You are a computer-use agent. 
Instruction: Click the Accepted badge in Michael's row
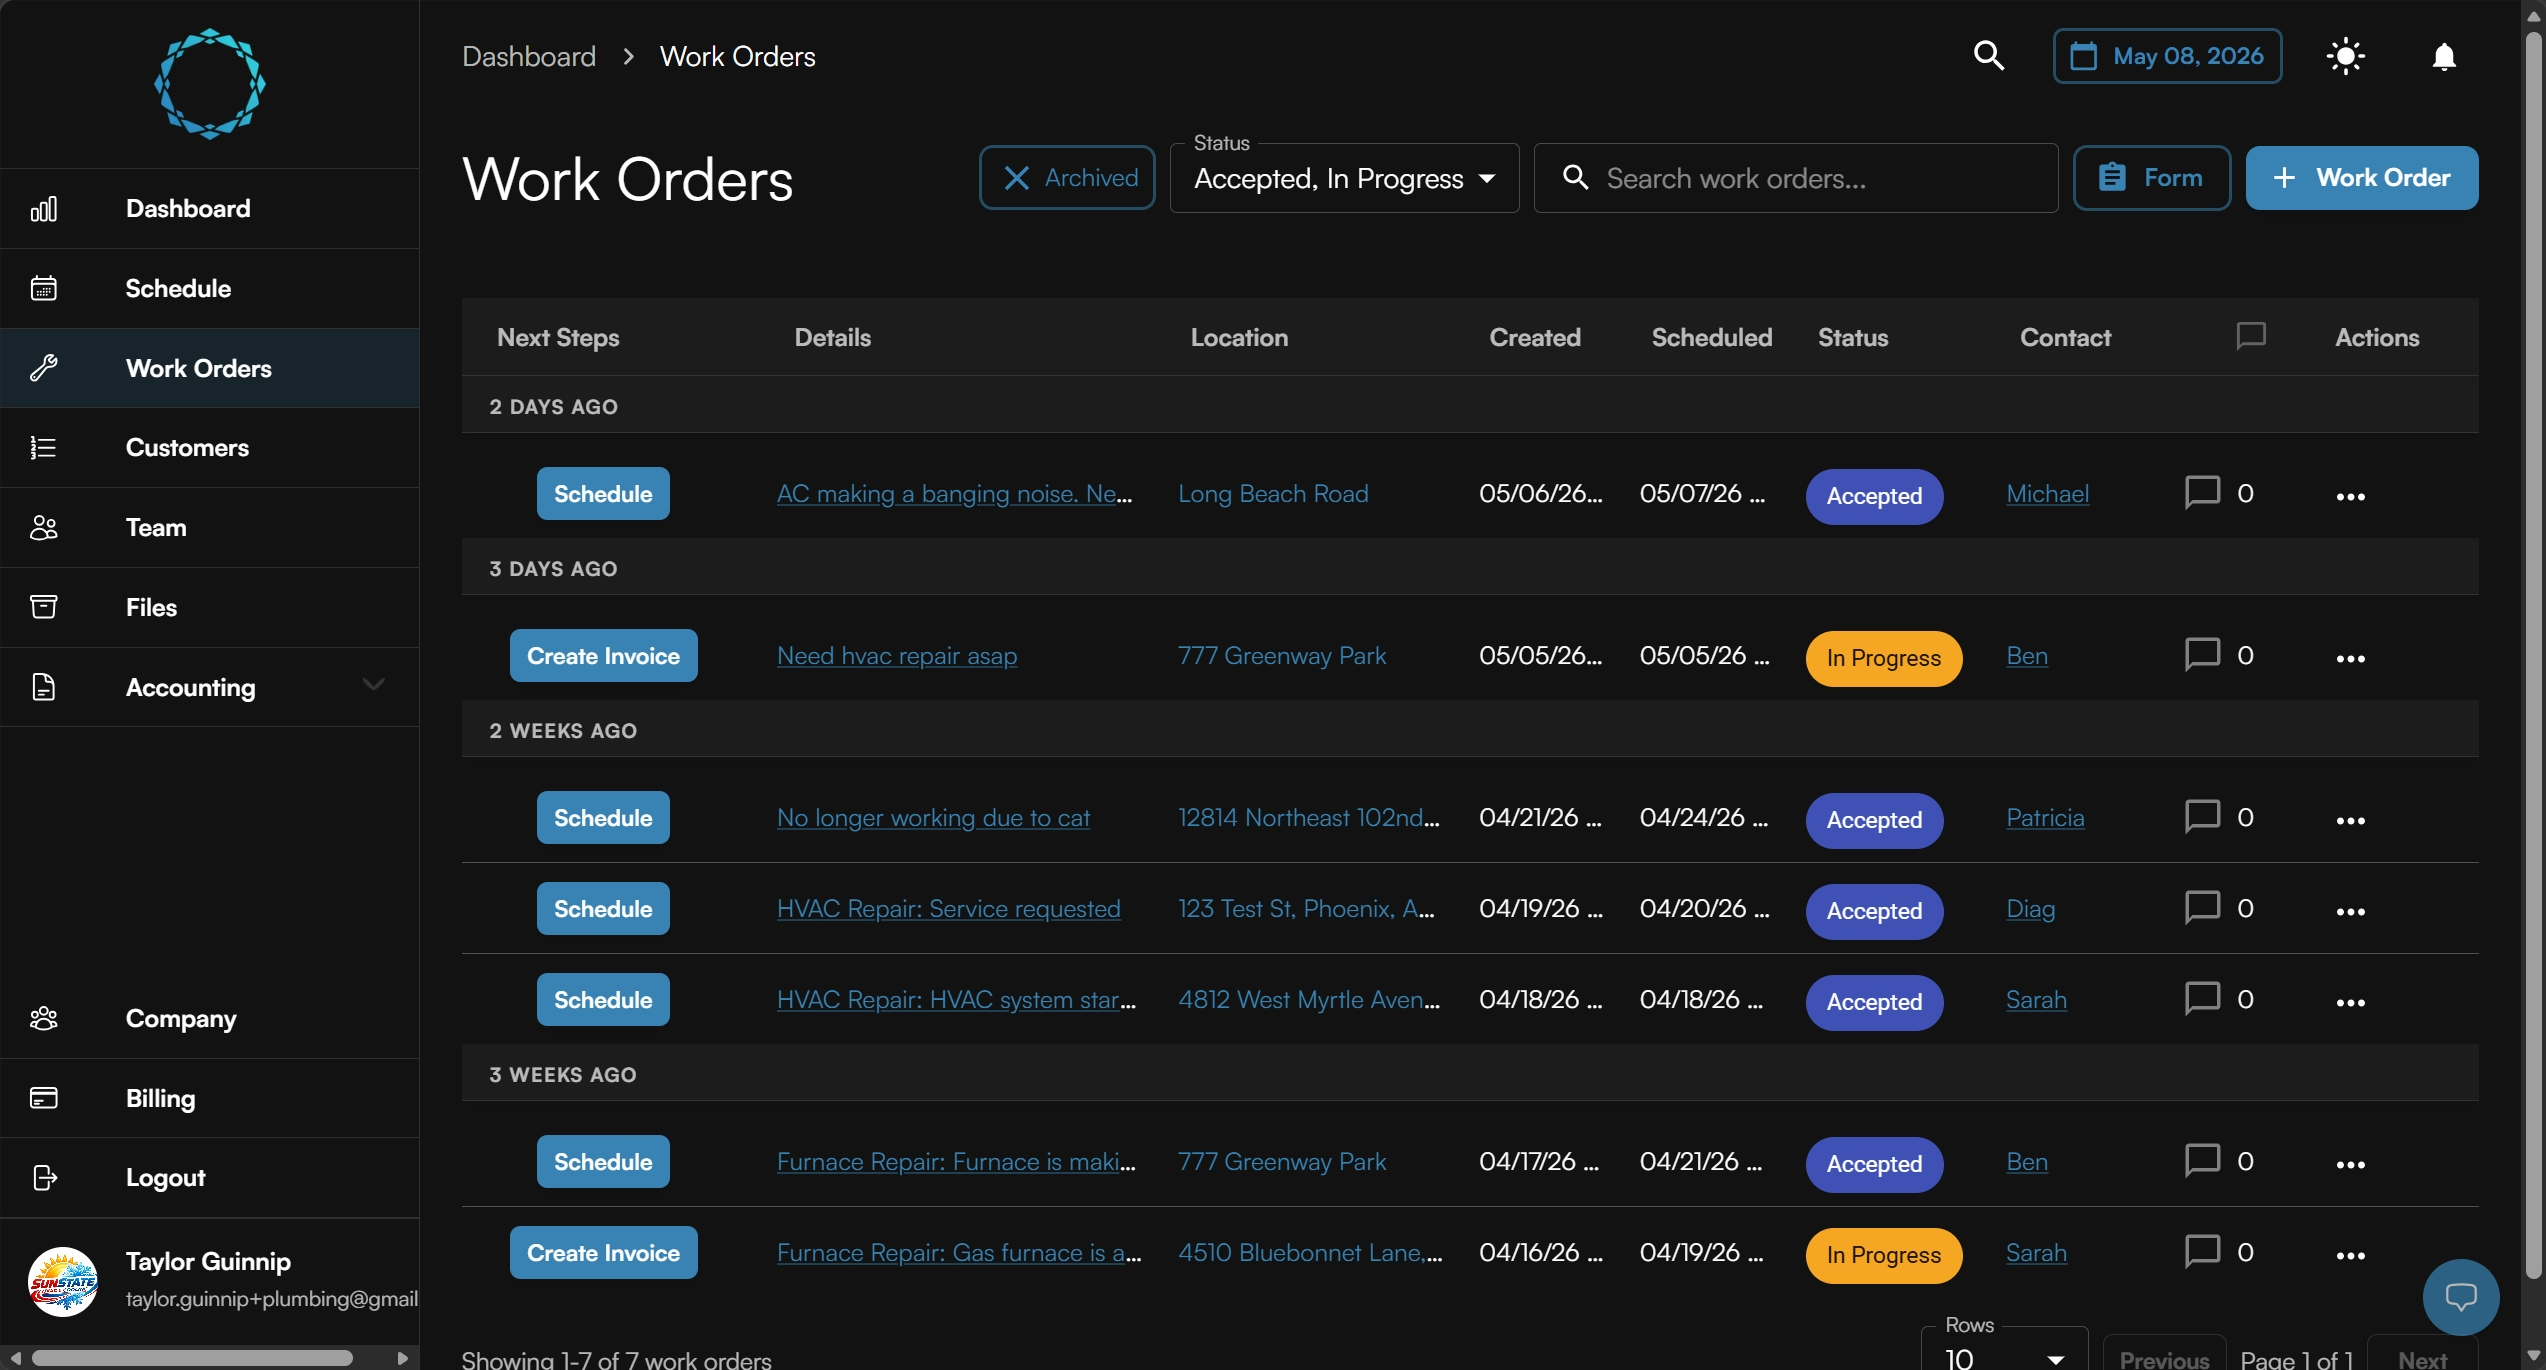coord(1874,496)
